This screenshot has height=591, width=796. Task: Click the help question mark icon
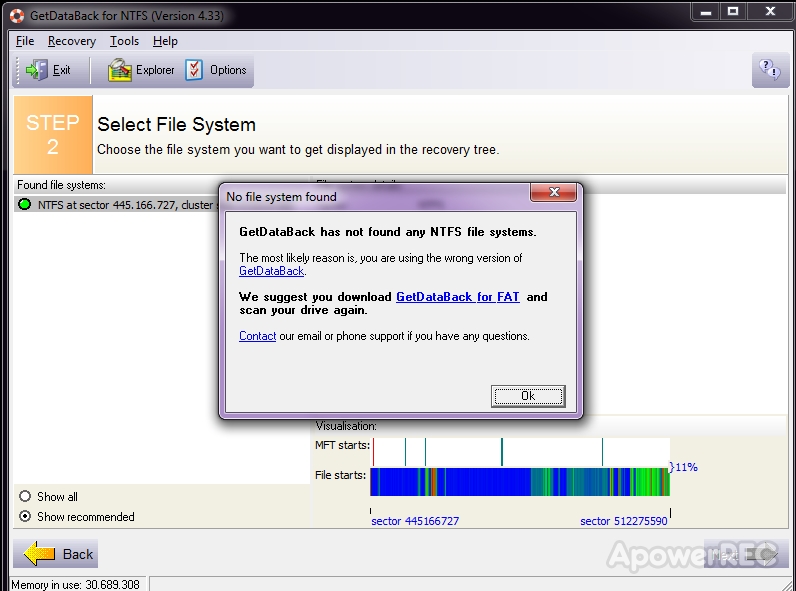point(770,70)
